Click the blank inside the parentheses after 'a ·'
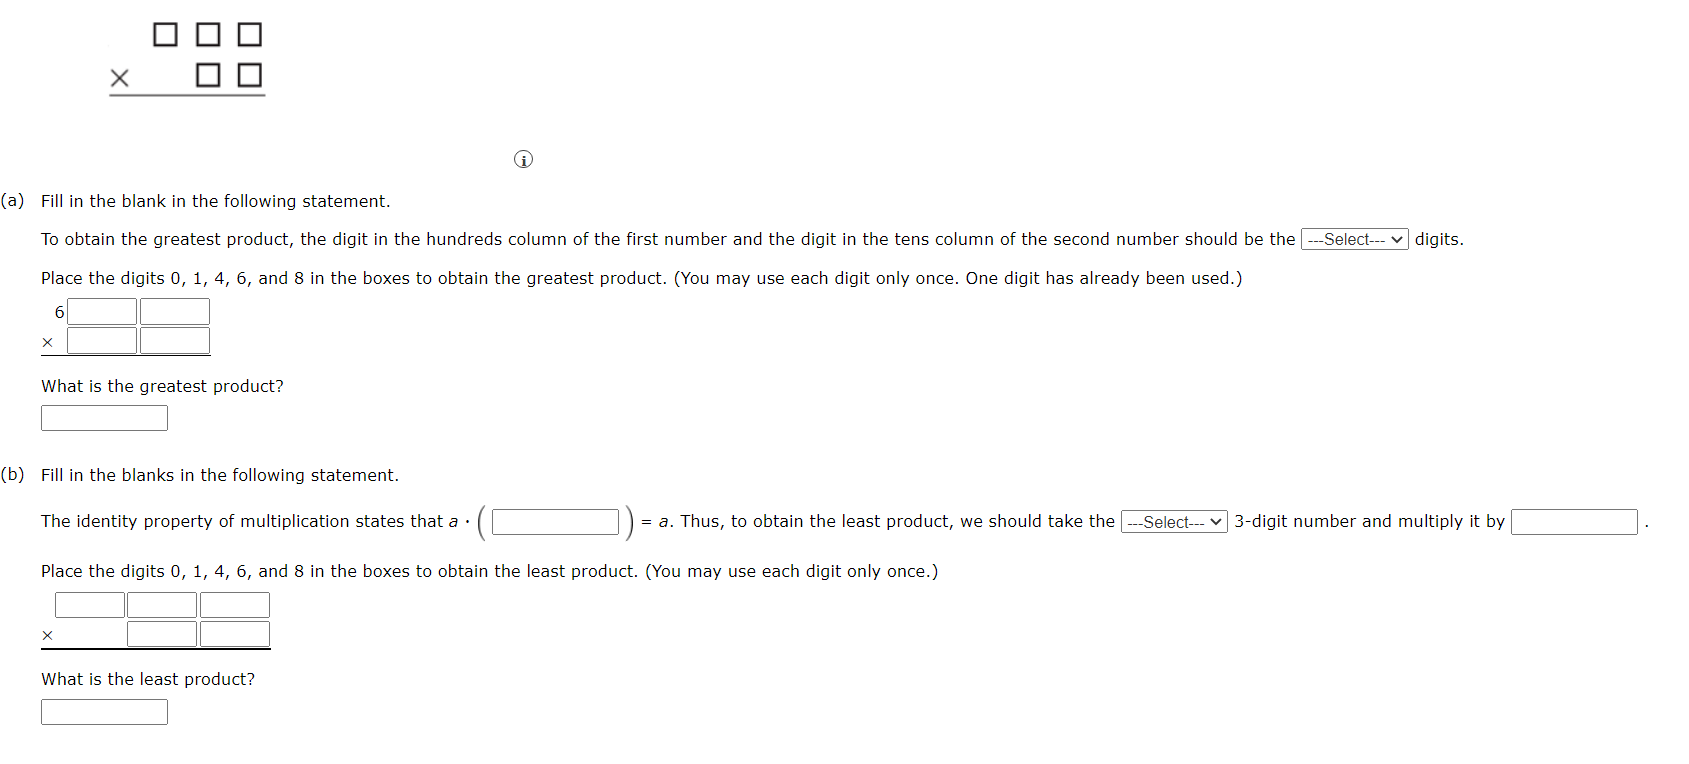The width and height of the screenshot is (1689, 764). click(555, 521)
